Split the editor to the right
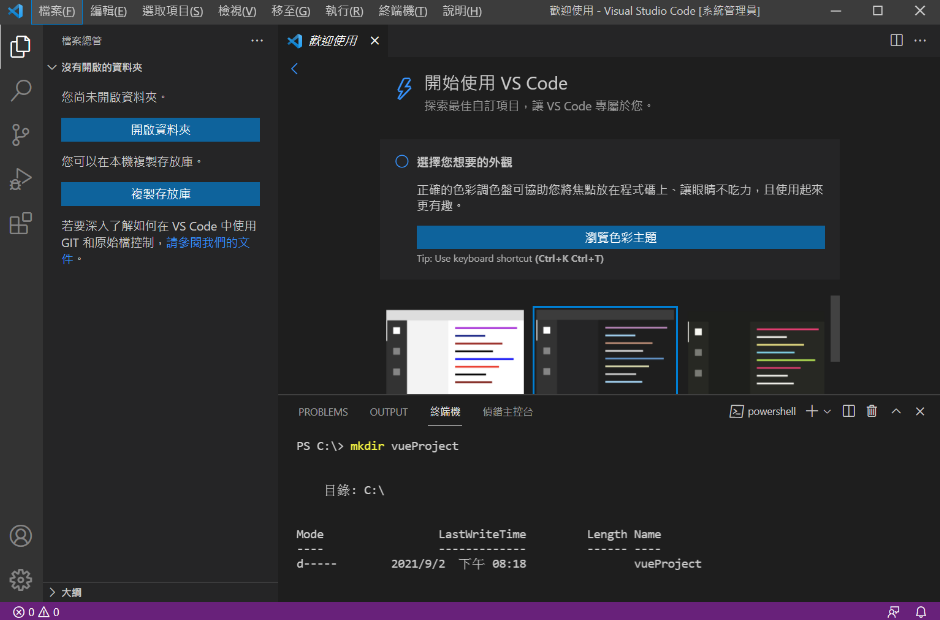Viewport: 940px width, 620px height. (896, 40)
